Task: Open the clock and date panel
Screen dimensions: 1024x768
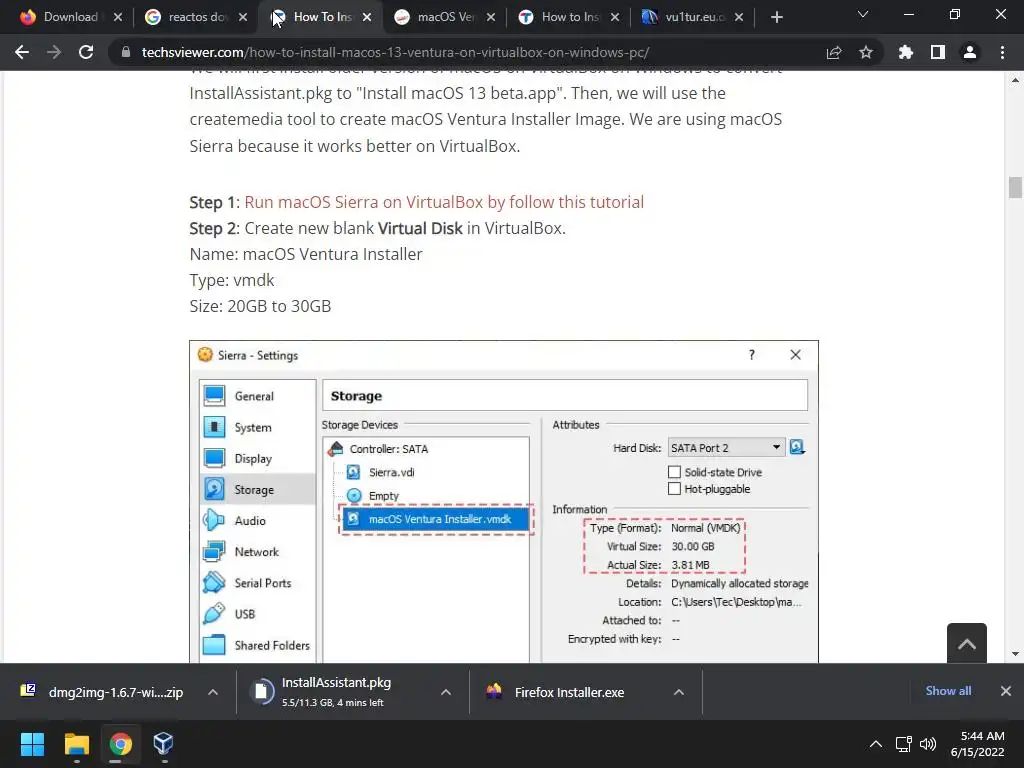Action: [977, 744]
